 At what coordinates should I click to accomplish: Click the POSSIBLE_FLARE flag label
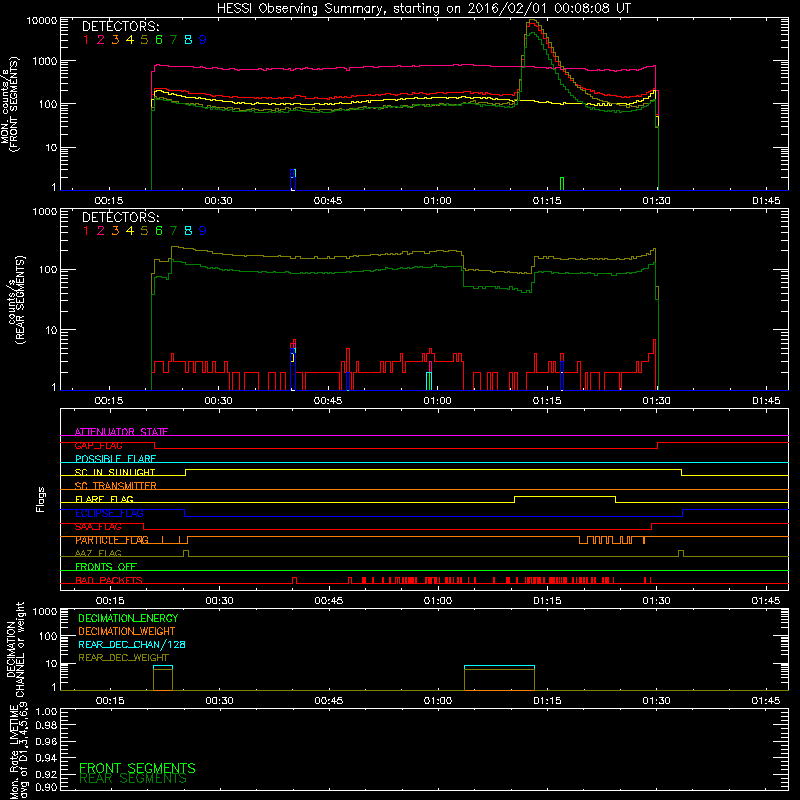(x=115, y=459)
